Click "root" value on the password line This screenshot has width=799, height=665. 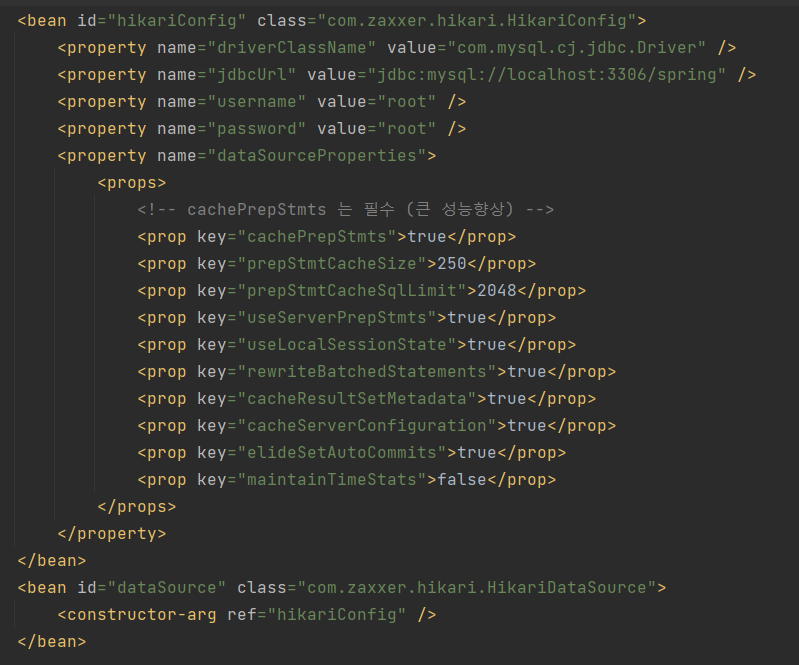(407, 129)
